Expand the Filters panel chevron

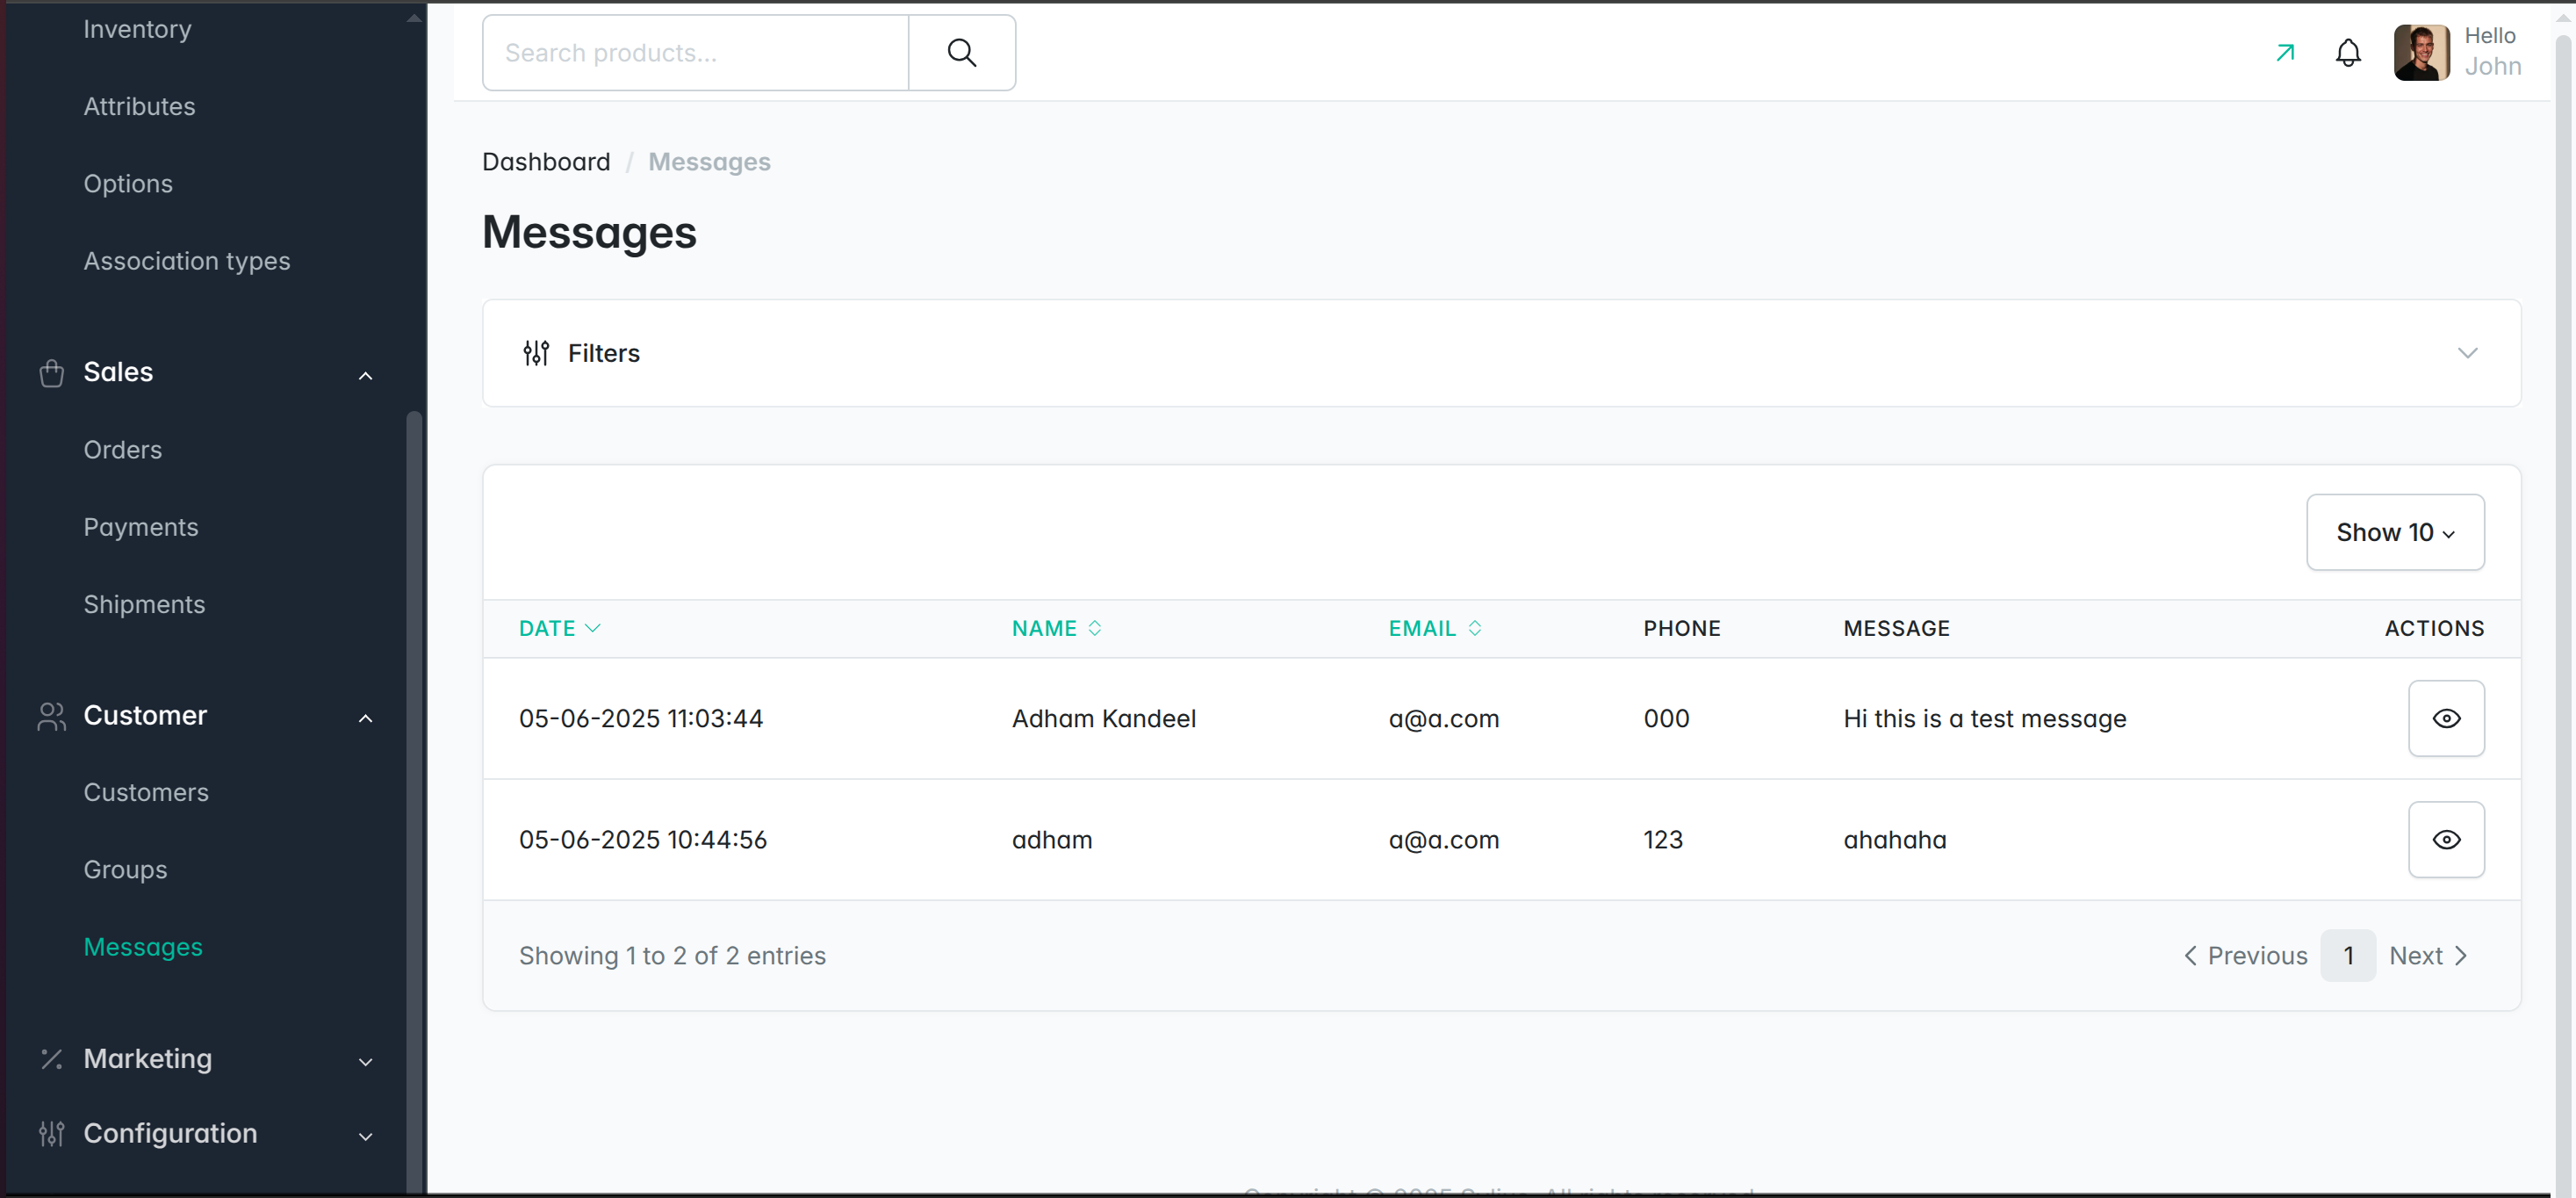pyautogui.click(x=2467, y=353)
